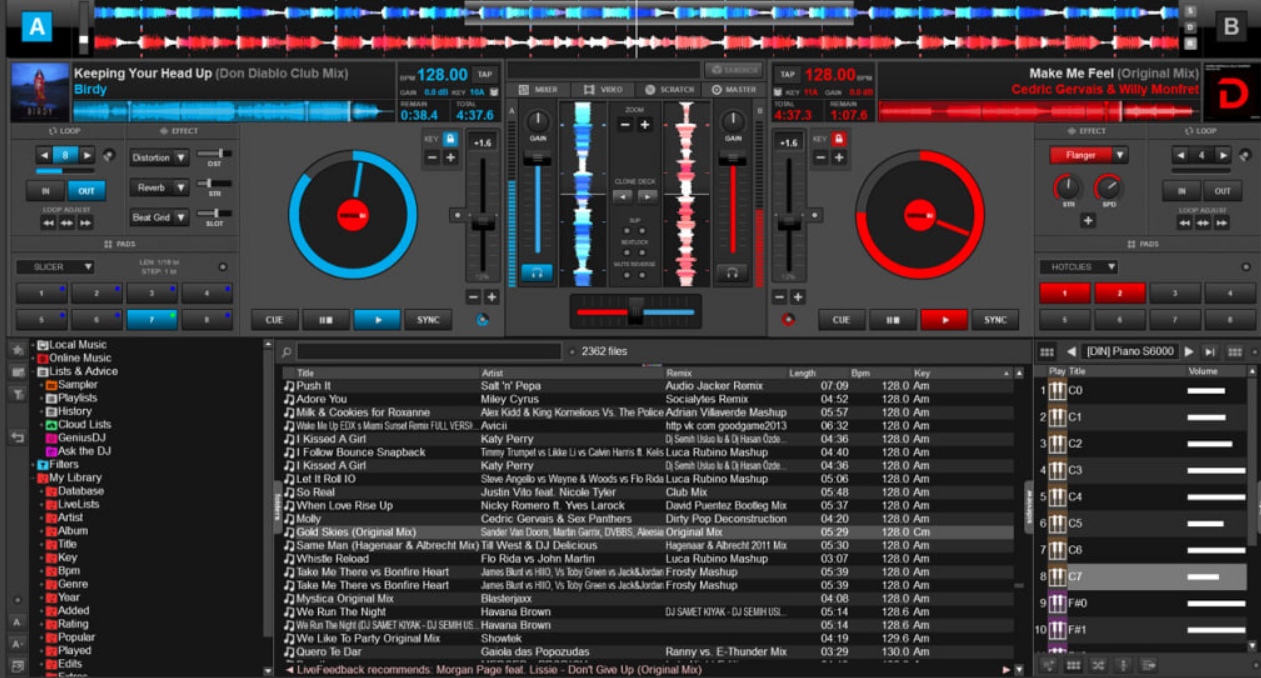
Task: Open the Distortion effect dropdown
Action: 158,158
